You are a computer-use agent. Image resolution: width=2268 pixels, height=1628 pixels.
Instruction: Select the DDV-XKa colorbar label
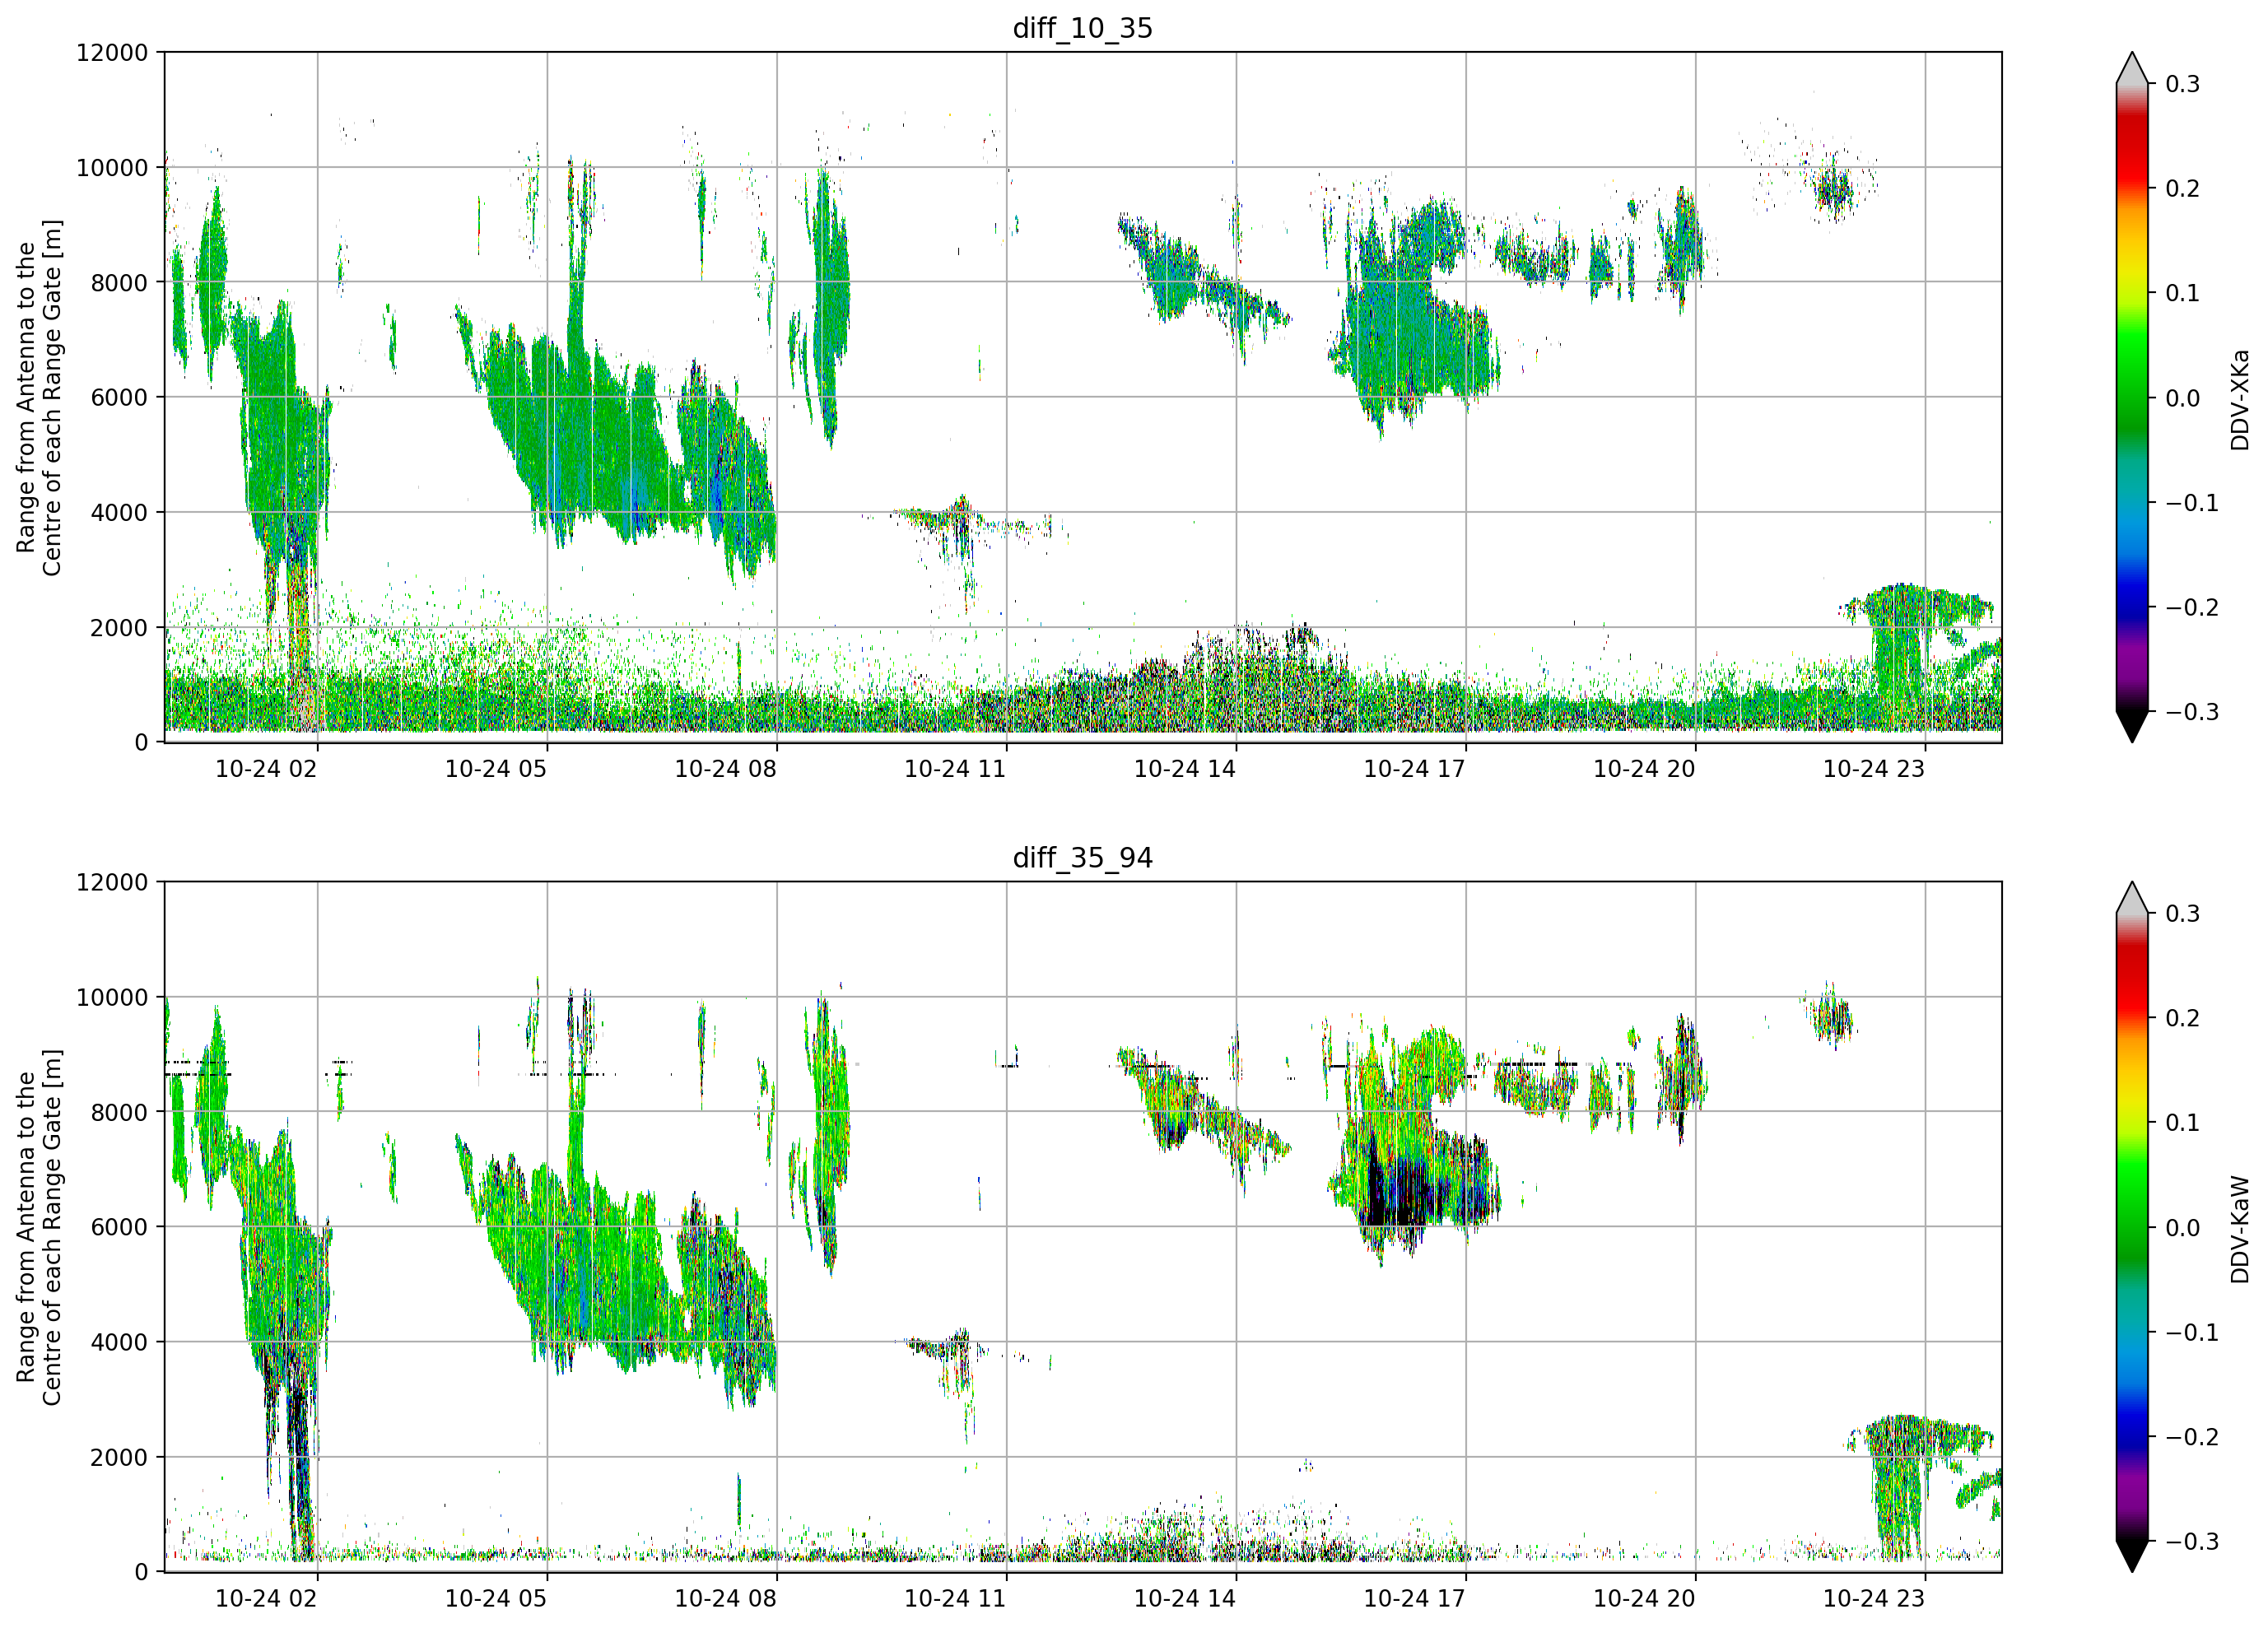(2239, 399)
